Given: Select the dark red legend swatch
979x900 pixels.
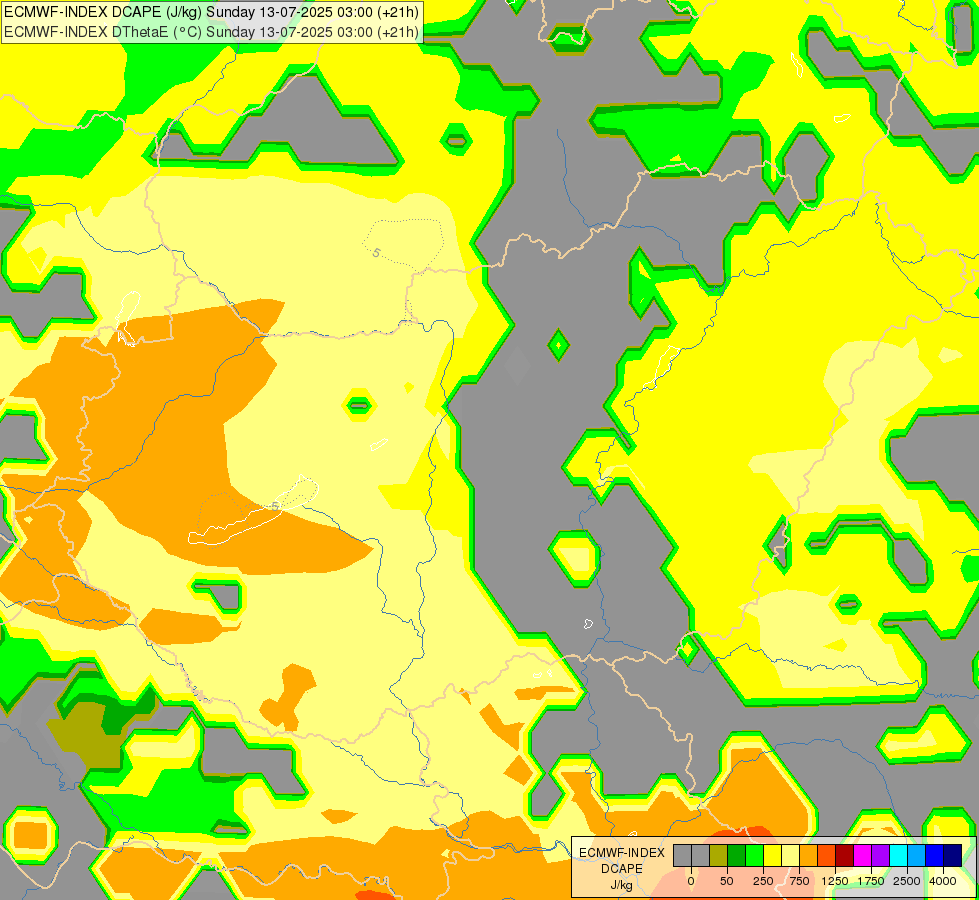Looking at the screenshot, I should pos(845,855).
